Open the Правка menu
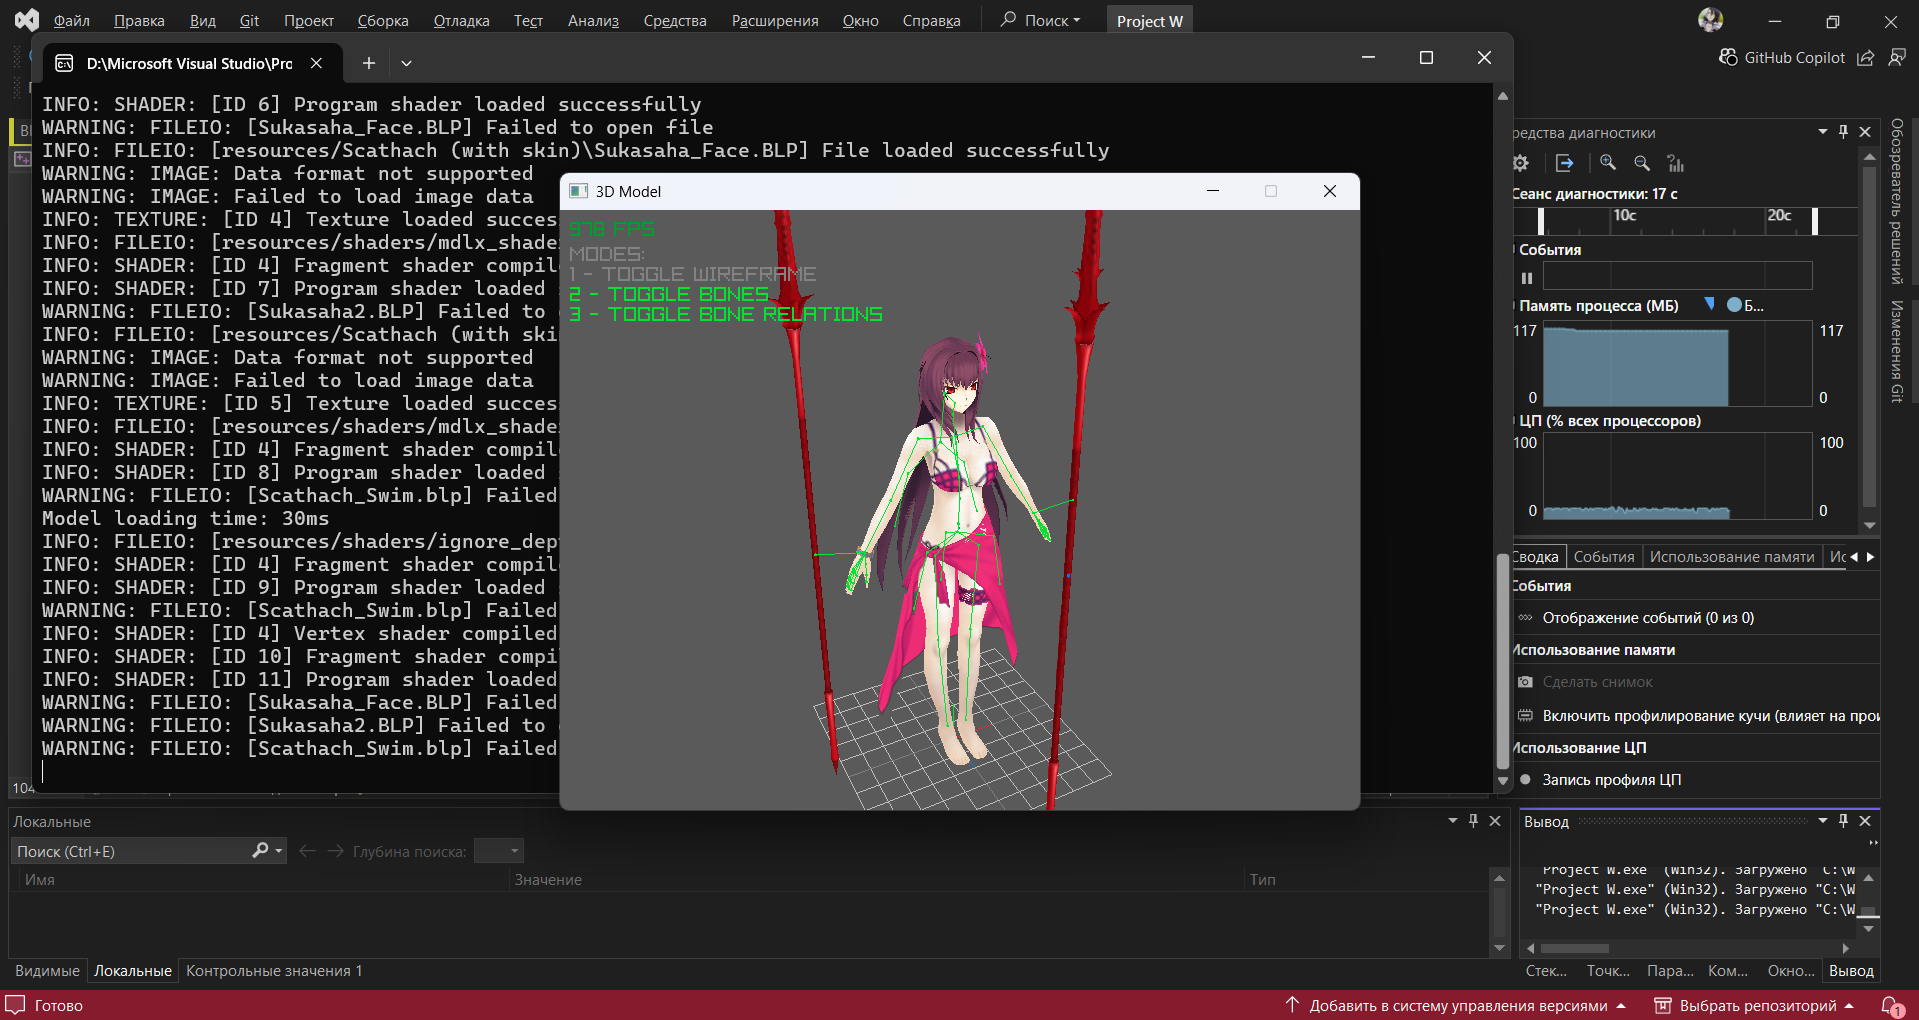The image size is (1919, 1020). (139, 21)
